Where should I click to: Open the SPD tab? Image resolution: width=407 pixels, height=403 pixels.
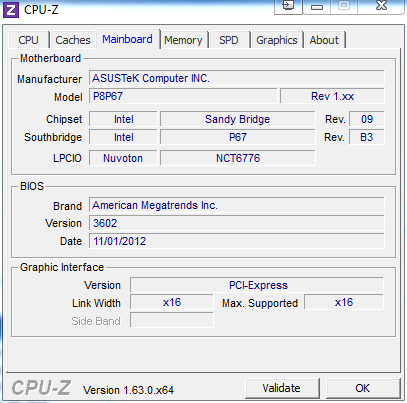(229, 40)
